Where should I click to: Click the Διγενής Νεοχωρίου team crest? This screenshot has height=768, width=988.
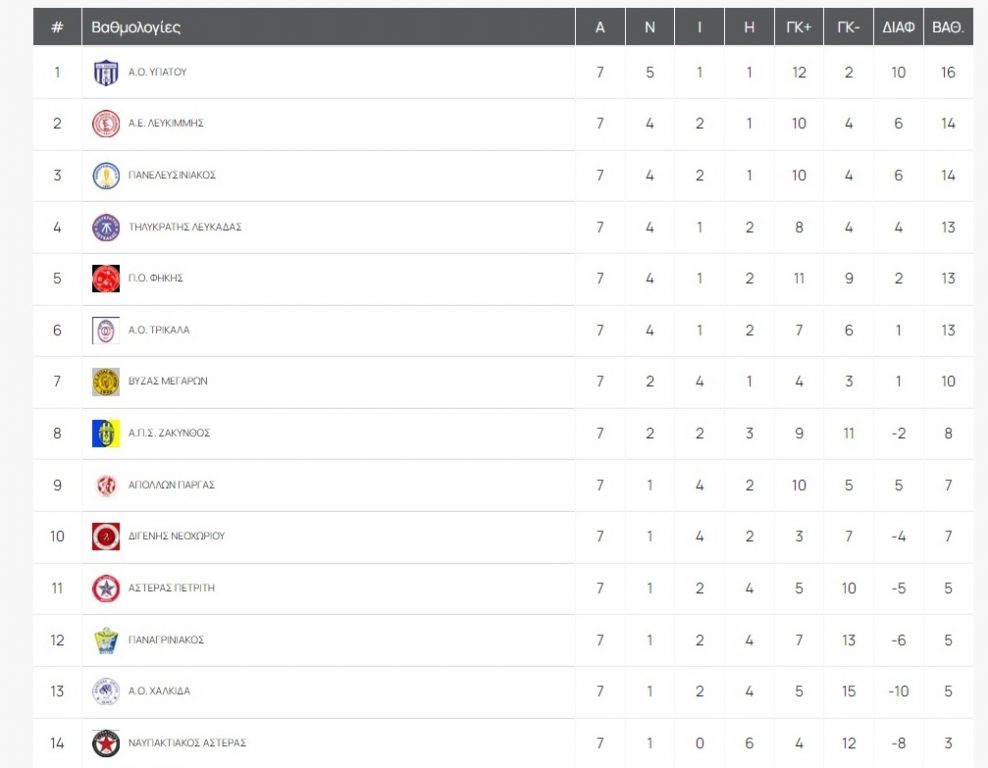(106, 537)
